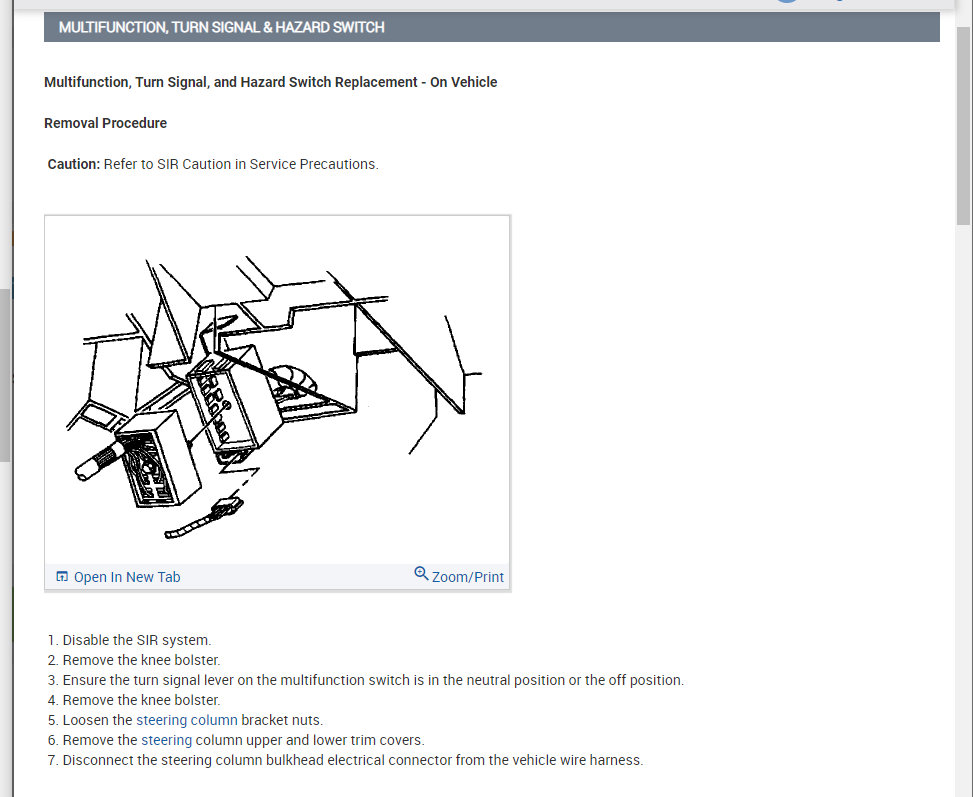973x797 pixels.
Task: Click the Multifunction, Turn Signal & Hazard Switch header
Action: click(491, 27)
